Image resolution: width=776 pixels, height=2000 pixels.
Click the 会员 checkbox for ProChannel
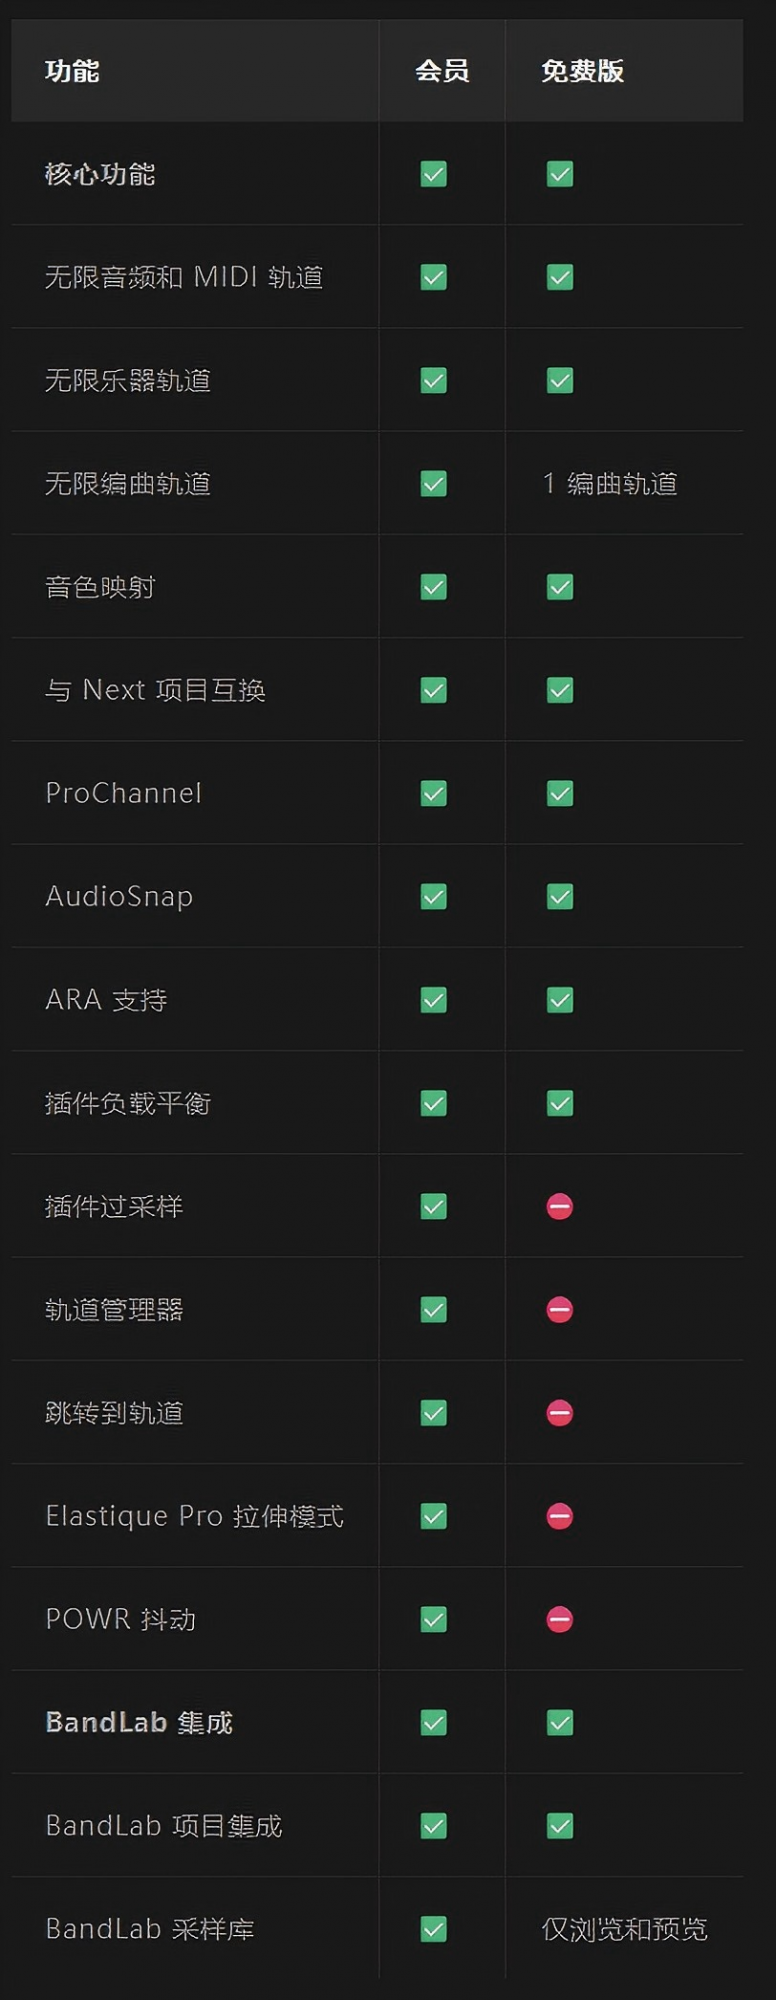click(x=433, y=794)
